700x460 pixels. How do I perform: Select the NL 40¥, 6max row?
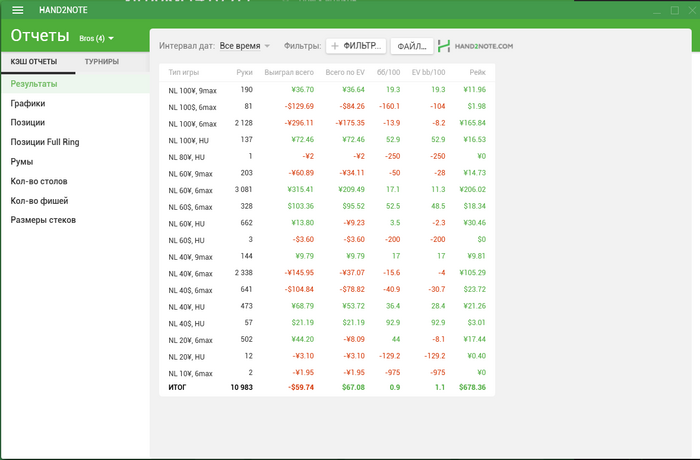pyautogui.click(x=327, y=273)
